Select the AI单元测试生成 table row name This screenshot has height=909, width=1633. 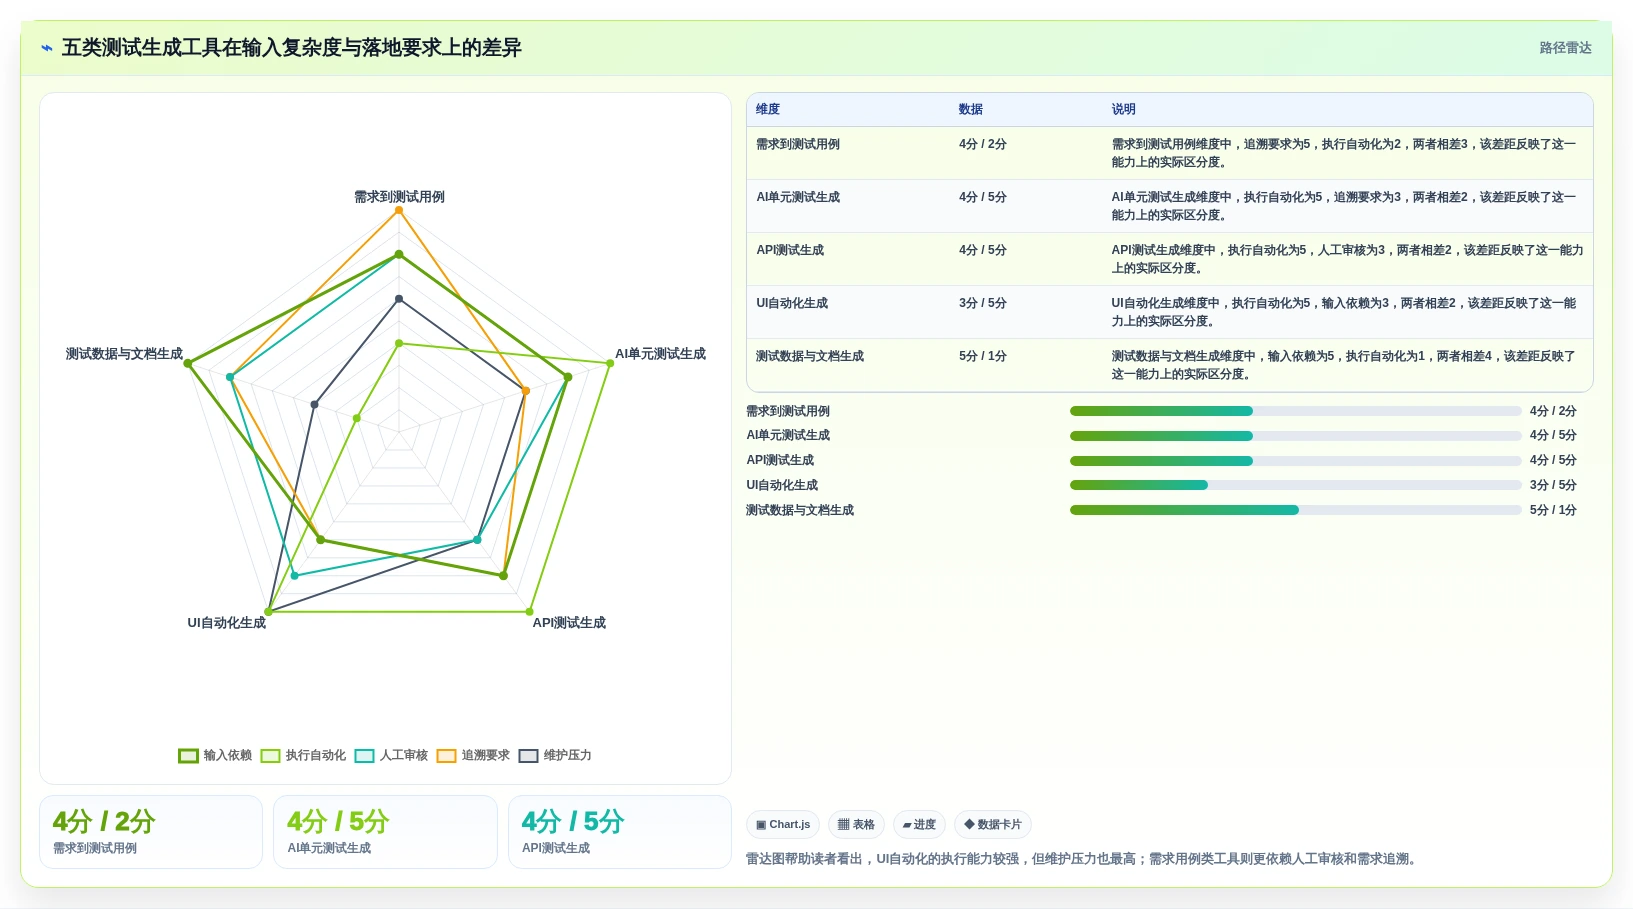pos(798,197)
